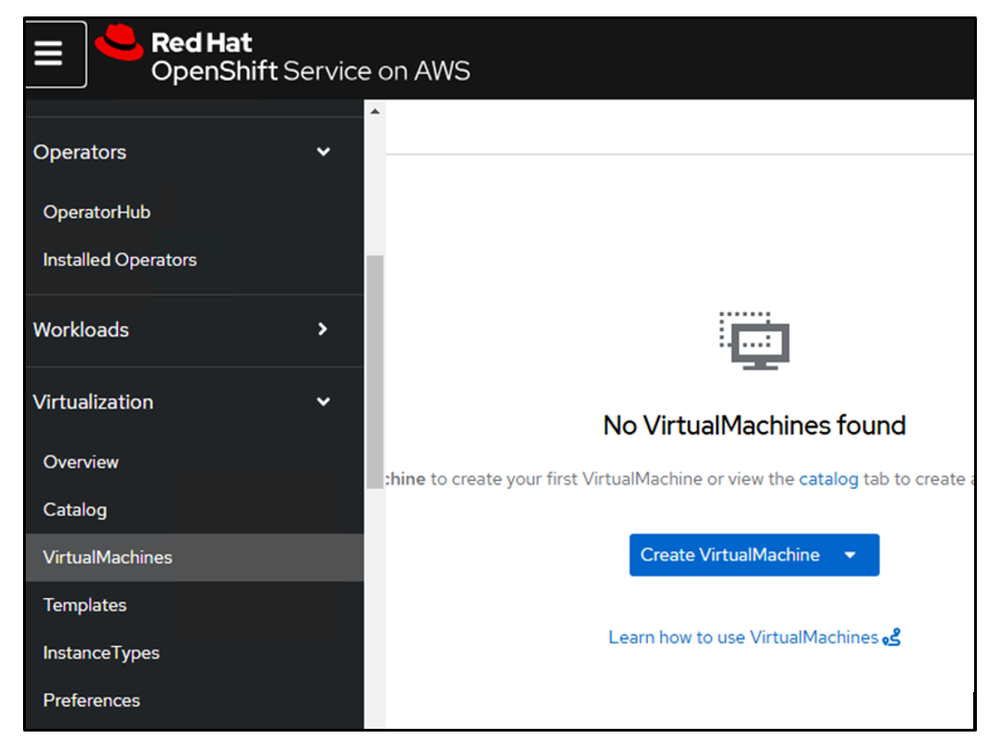Navigate to InstanceTypes

click(x=101, y=653)
